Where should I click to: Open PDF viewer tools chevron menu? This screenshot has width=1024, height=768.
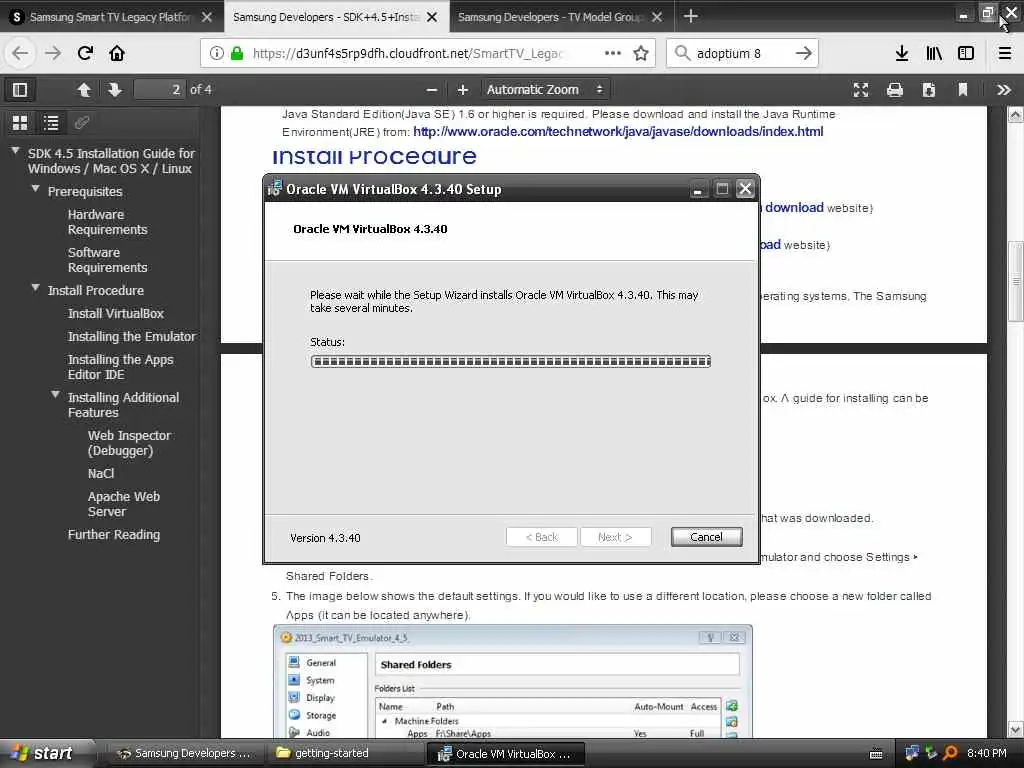(x=1004, y=90)
